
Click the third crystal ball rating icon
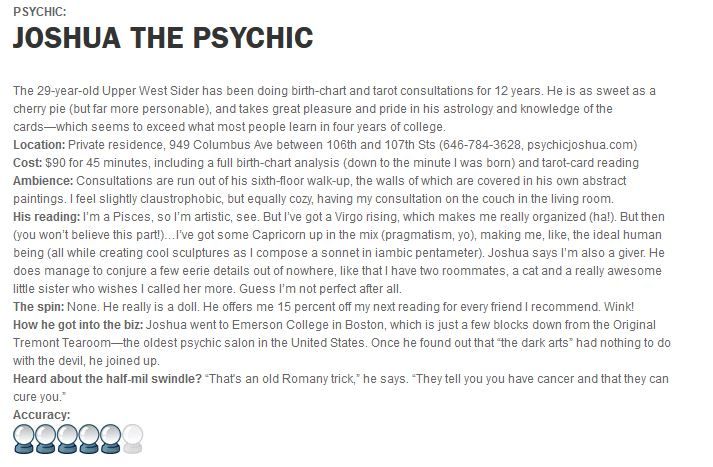pos(67,439)
